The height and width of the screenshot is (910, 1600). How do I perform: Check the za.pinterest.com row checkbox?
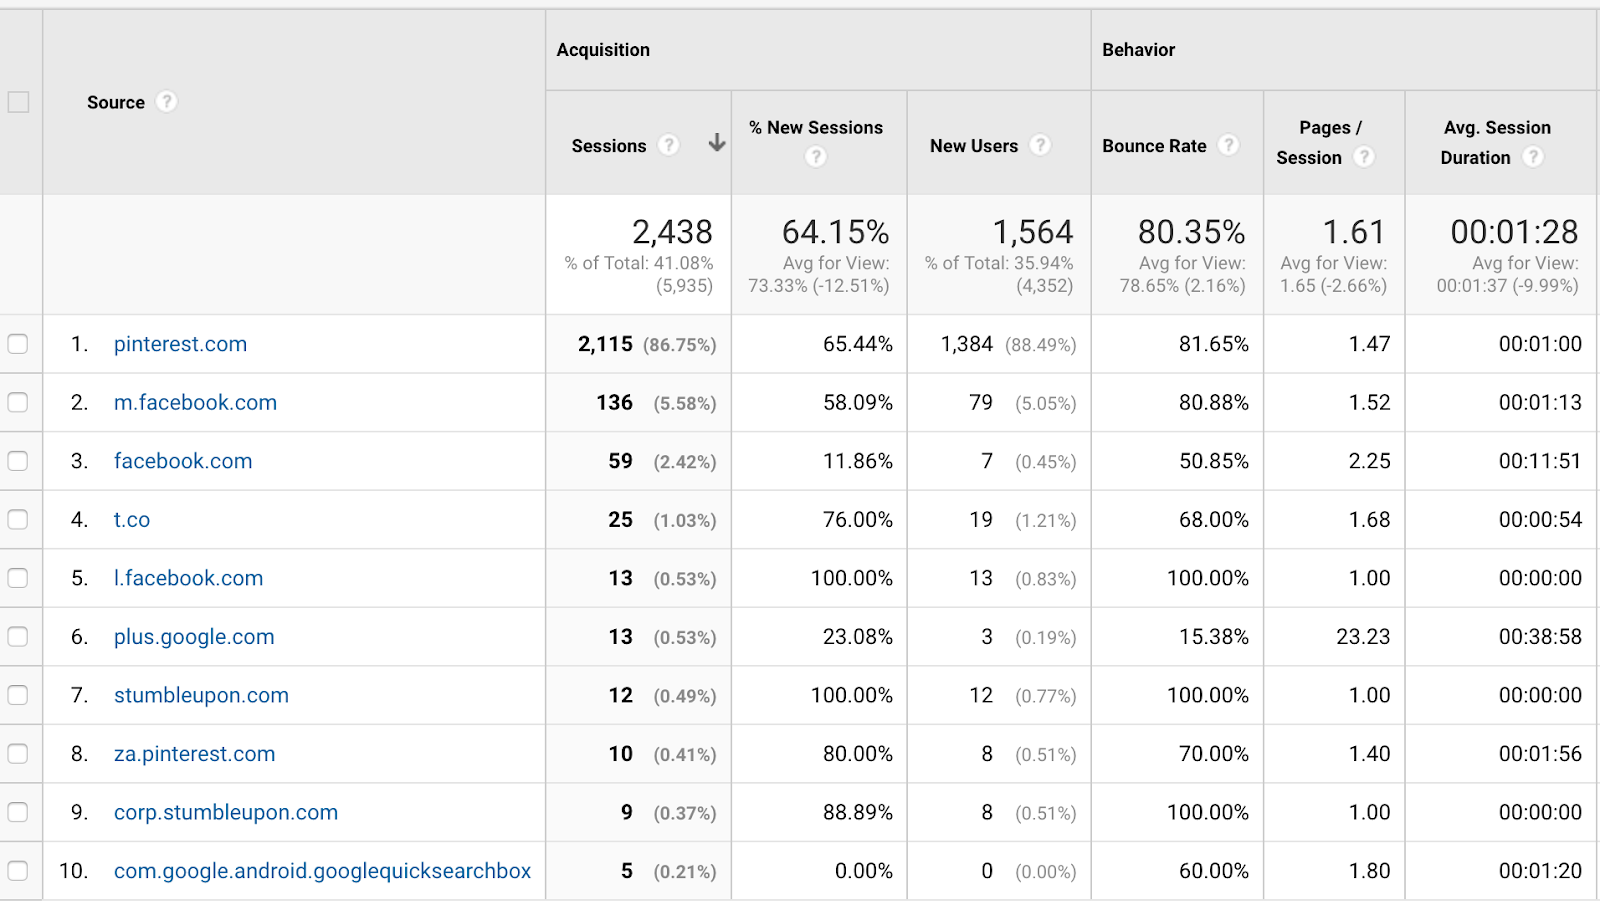coord(18,753)
